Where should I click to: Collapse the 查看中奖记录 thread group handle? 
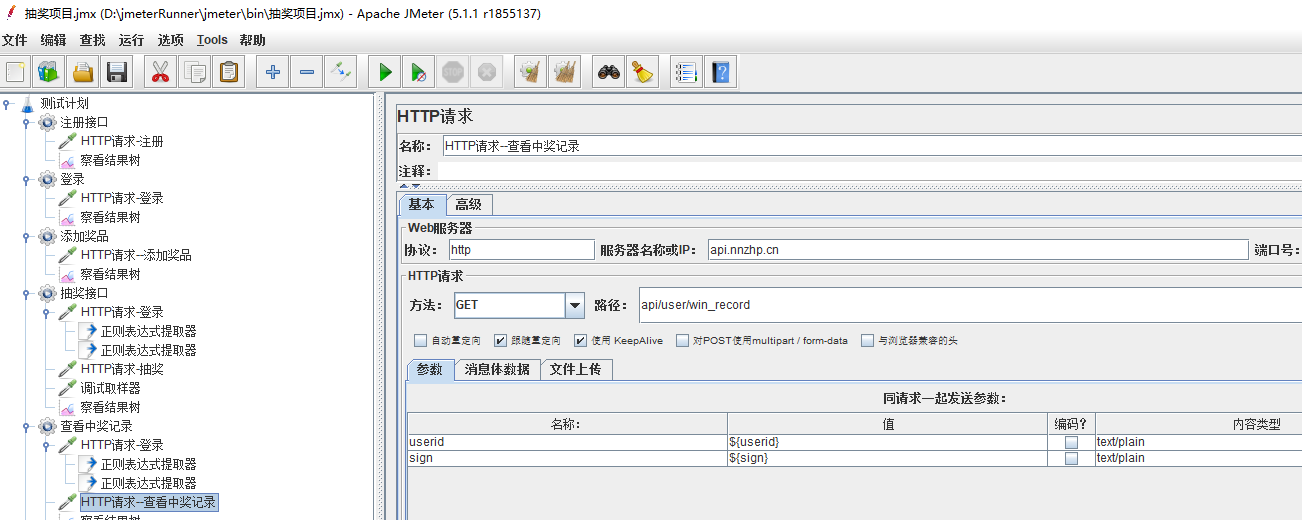[26, 427]
